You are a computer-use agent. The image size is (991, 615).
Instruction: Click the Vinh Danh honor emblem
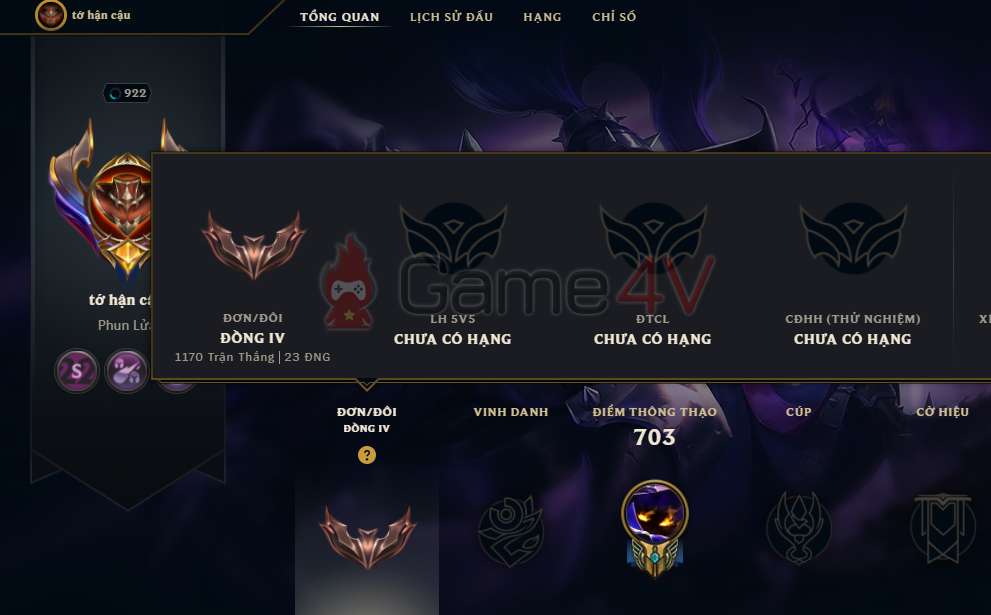coord(511,531)
